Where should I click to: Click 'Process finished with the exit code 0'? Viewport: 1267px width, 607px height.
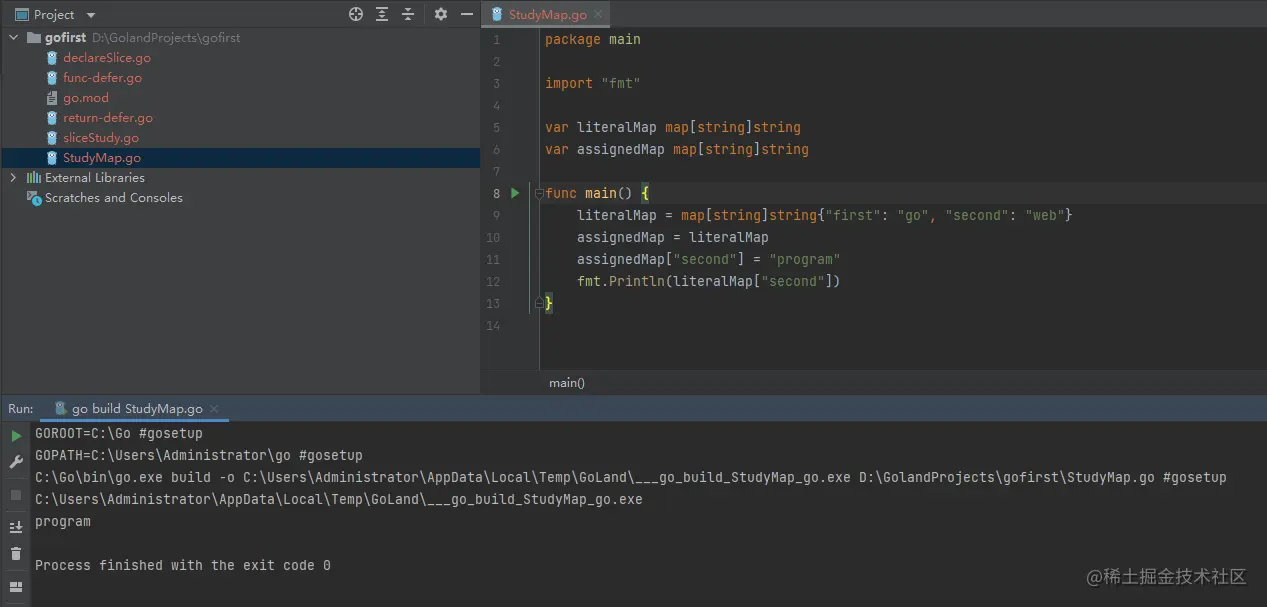coord(183,565)
